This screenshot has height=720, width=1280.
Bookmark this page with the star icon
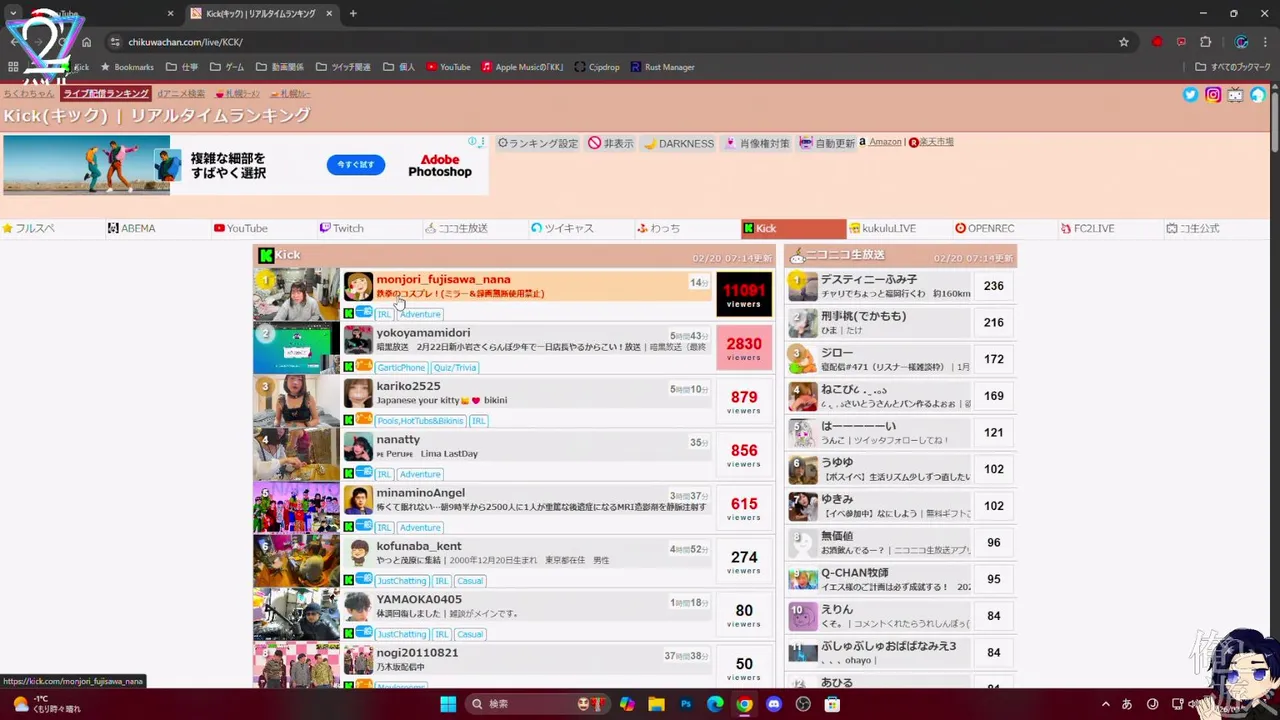pos(1124,42)
